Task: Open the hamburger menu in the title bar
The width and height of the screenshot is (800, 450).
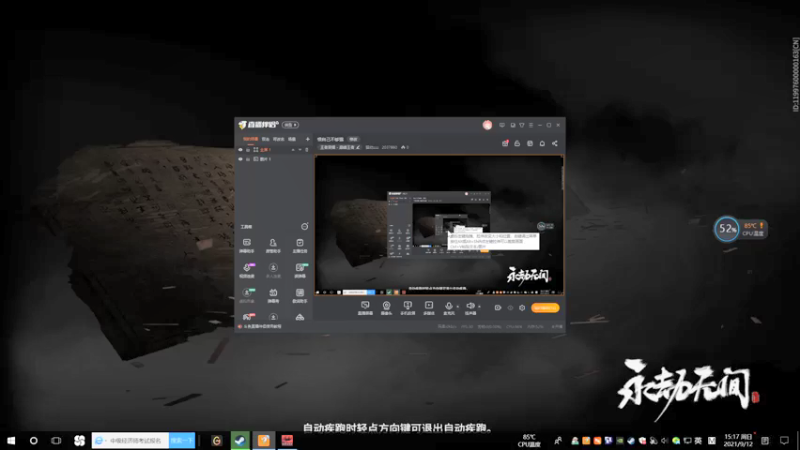Action: tap(531, 125)
